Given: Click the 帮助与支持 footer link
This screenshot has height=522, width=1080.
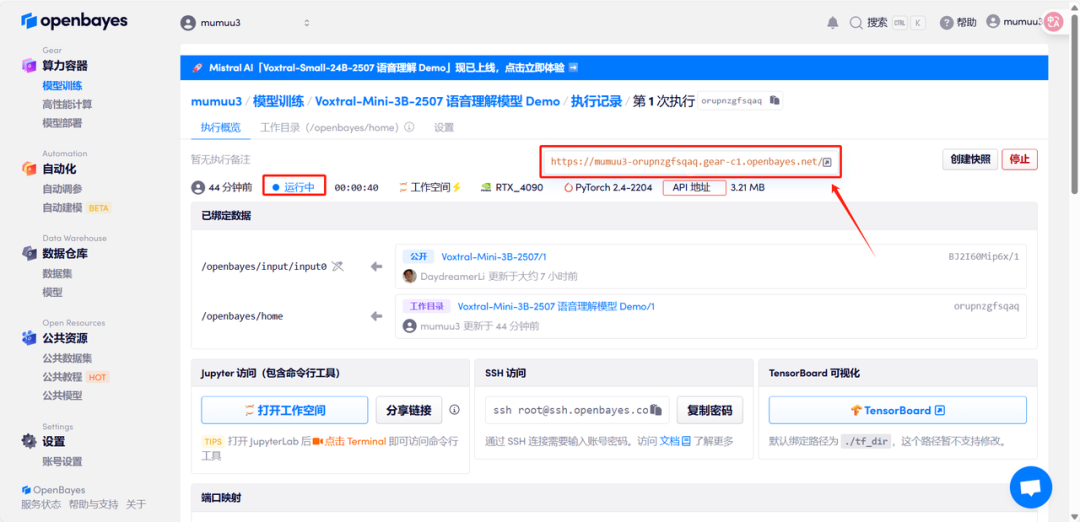Looking at the screenshot, I should point(93,504).
